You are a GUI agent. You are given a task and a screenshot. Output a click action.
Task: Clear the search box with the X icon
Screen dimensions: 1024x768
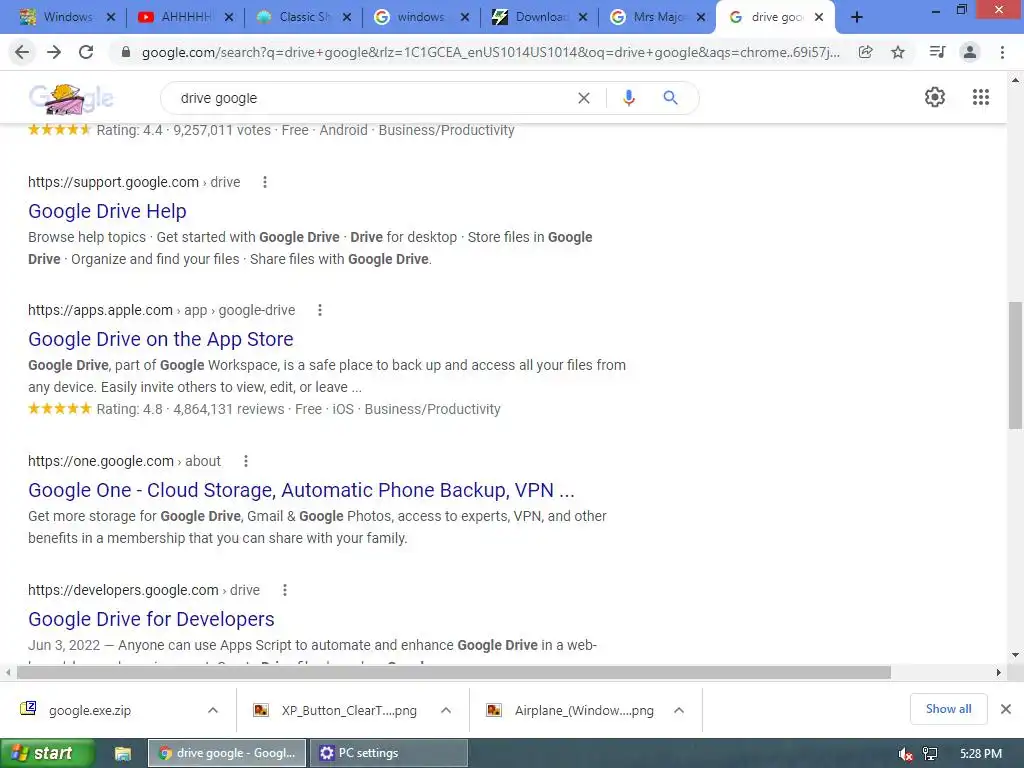coord(584,98)
